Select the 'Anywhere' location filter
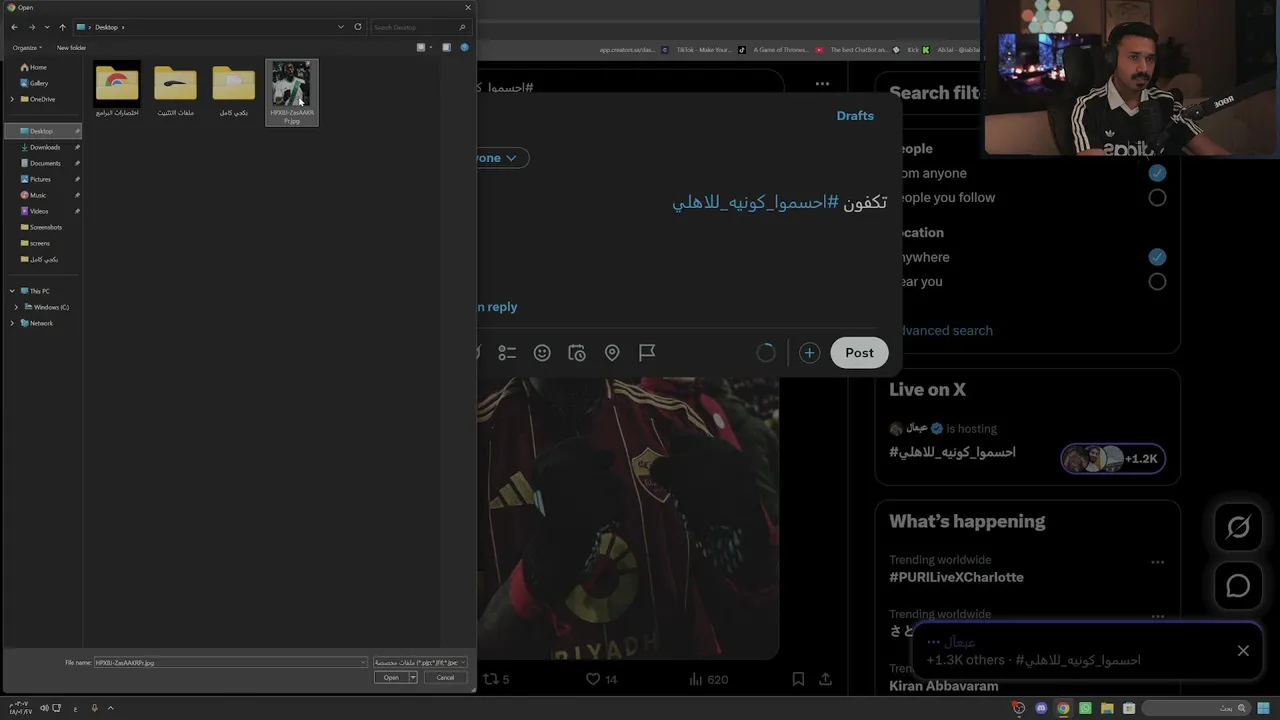1280x720 pixels. pyautogui.click(x=1157, y=257)
